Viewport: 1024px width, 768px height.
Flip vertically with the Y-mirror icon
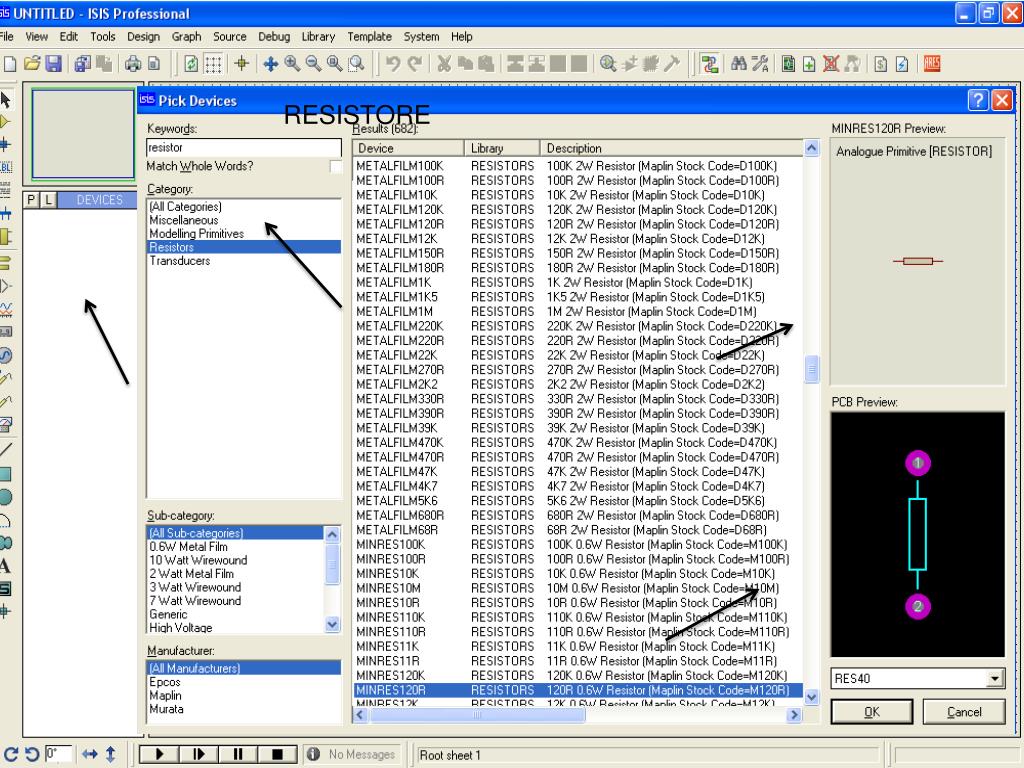[x=110, y=754]
